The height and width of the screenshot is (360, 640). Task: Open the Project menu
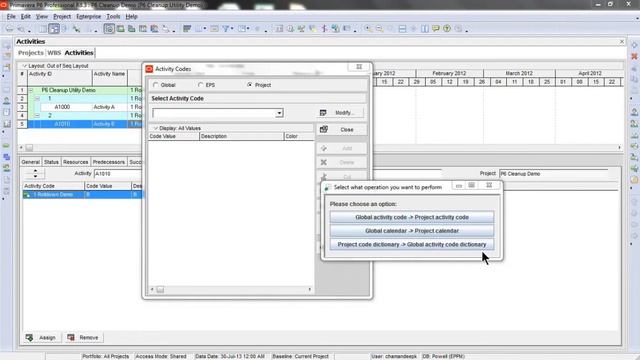point(62,17)
